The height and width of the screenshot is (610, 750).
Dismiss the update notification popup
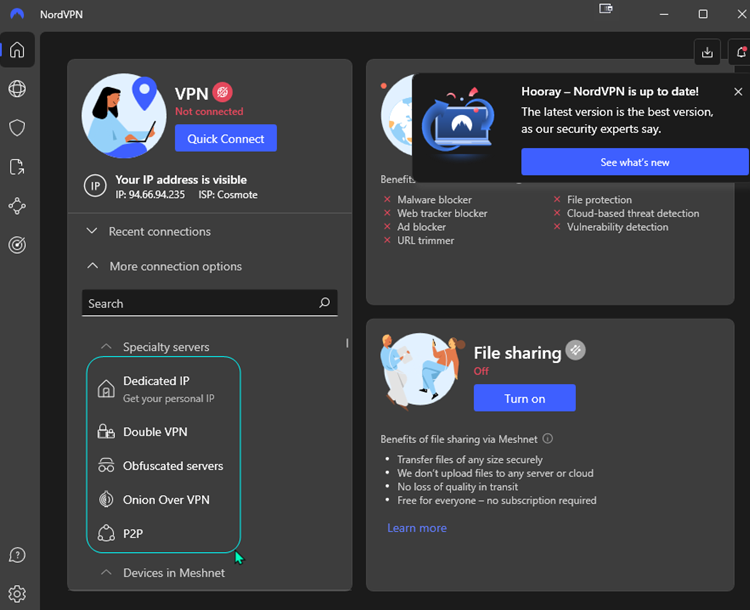point(738,91)
